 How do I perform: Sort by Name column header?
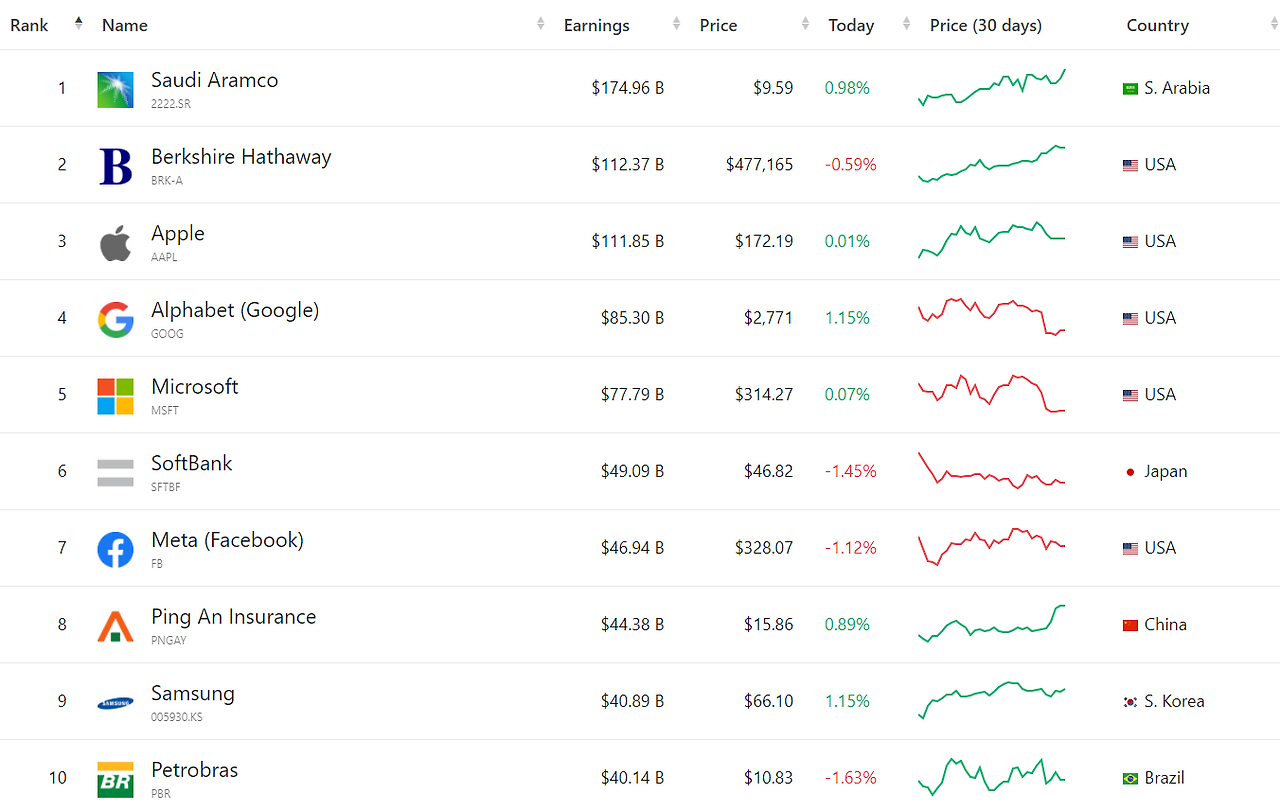pos(125,26)
